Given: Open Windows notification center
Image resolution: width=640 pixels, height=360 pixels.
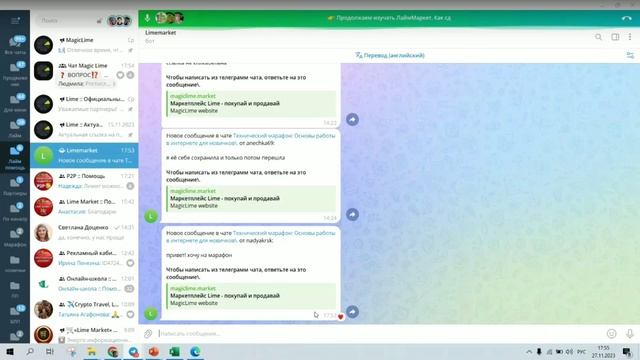Looking at the screenshot, I should tap(627, 351).
